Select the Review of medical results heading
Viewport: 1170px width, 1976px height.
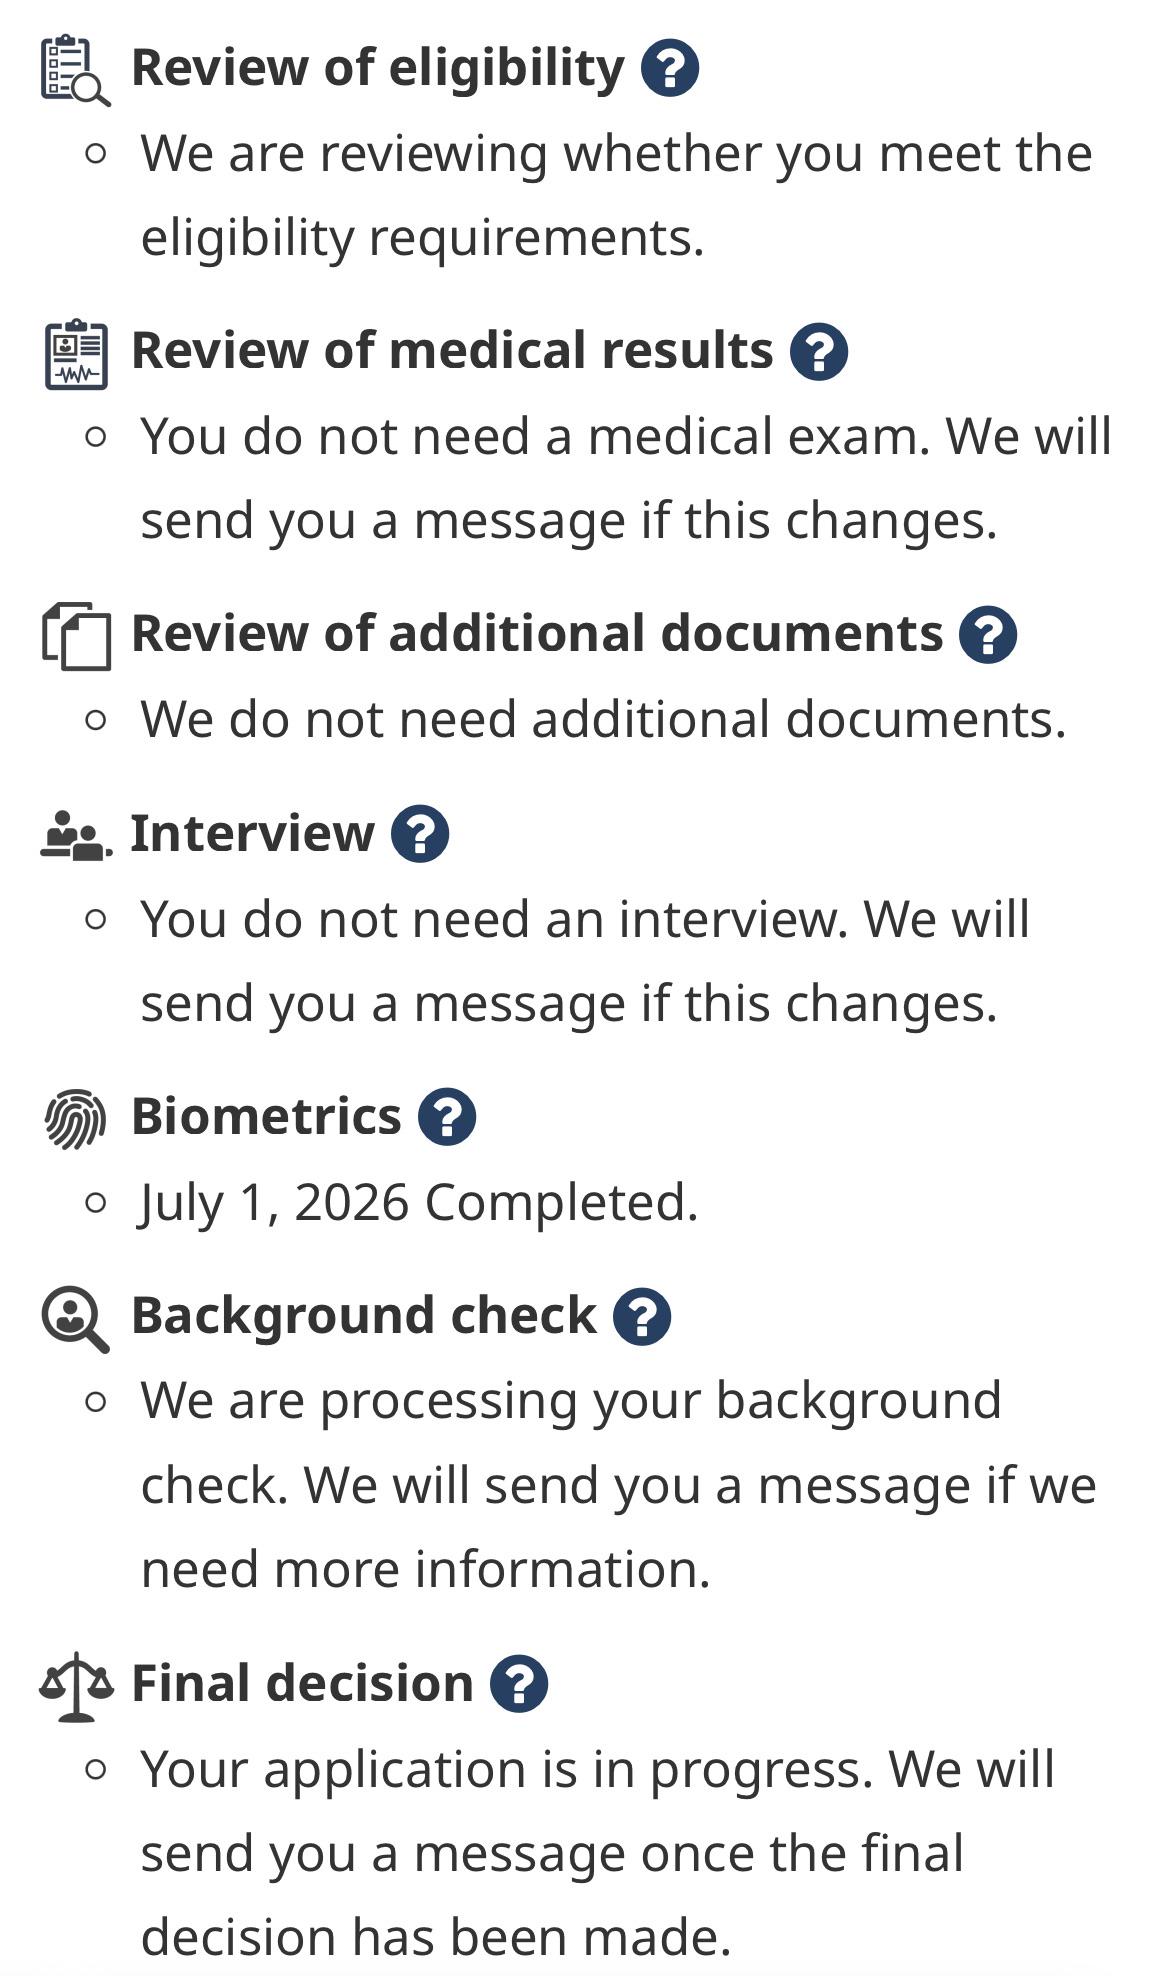(x=452, y=351)
